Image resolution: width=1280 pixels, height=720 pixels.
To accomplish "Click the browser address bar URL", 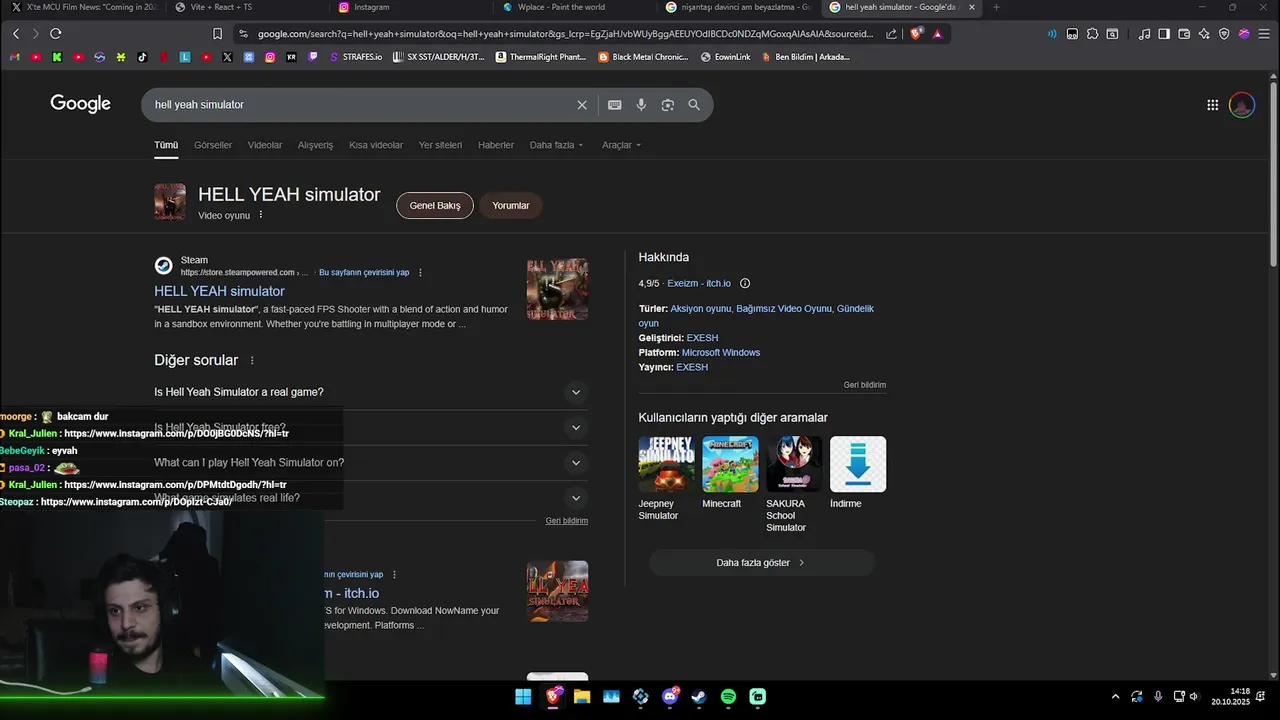I will (565, 33).
